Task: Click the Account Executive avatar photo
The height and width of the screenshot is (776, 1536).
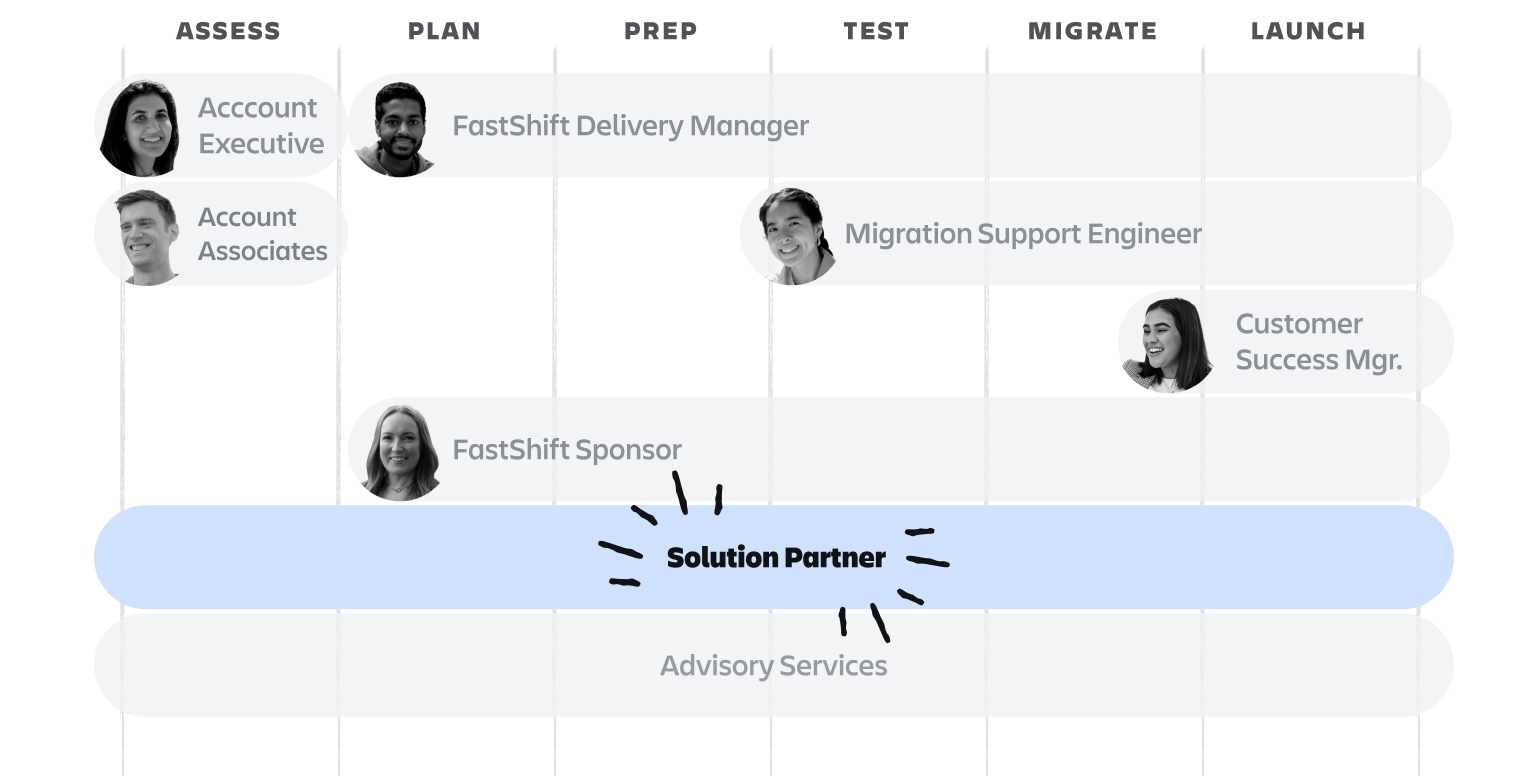Action: tap(141, 127)
